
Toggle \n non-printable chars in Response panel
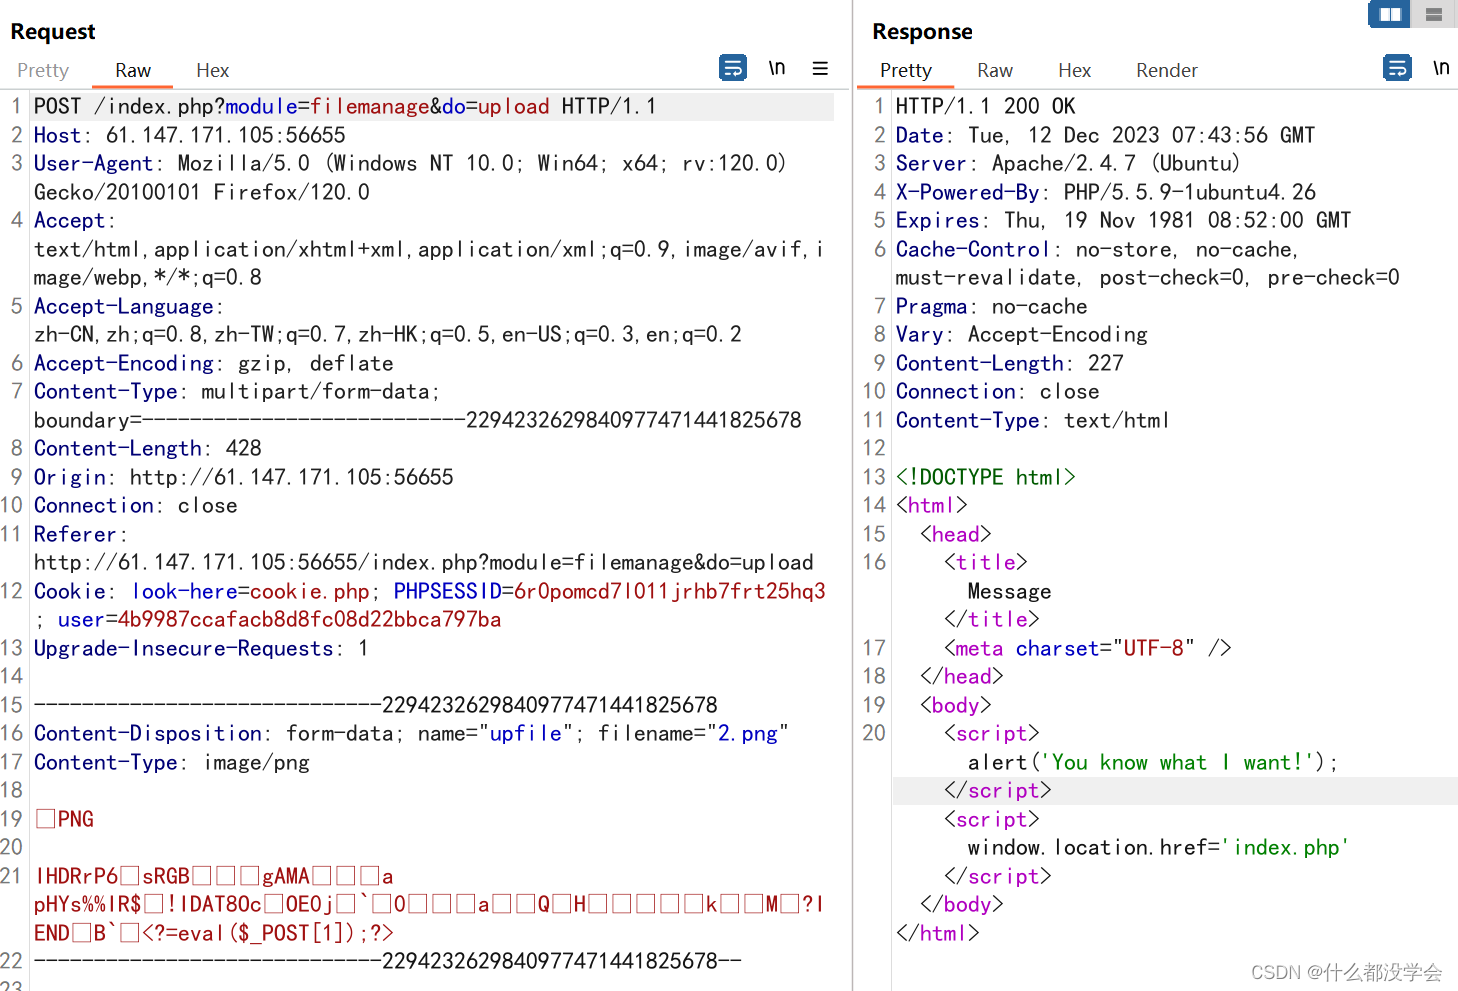(x=1441, y=68)
